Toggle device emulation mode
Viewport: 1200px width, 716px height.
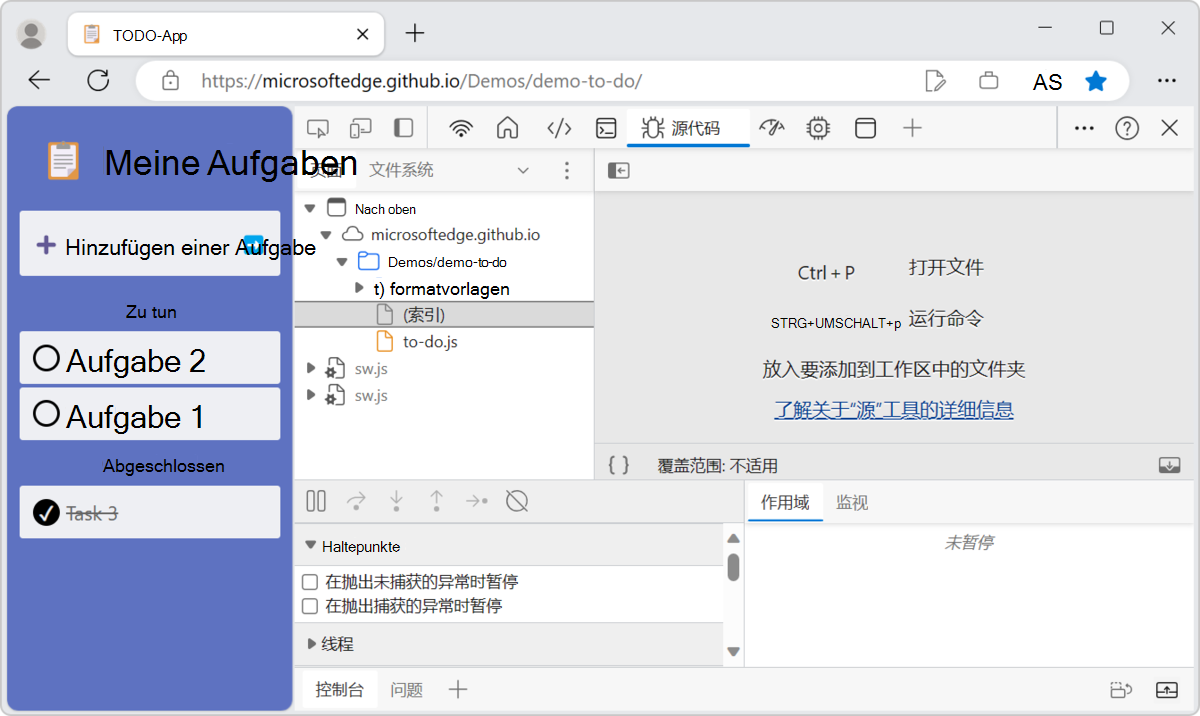[360, 128]
